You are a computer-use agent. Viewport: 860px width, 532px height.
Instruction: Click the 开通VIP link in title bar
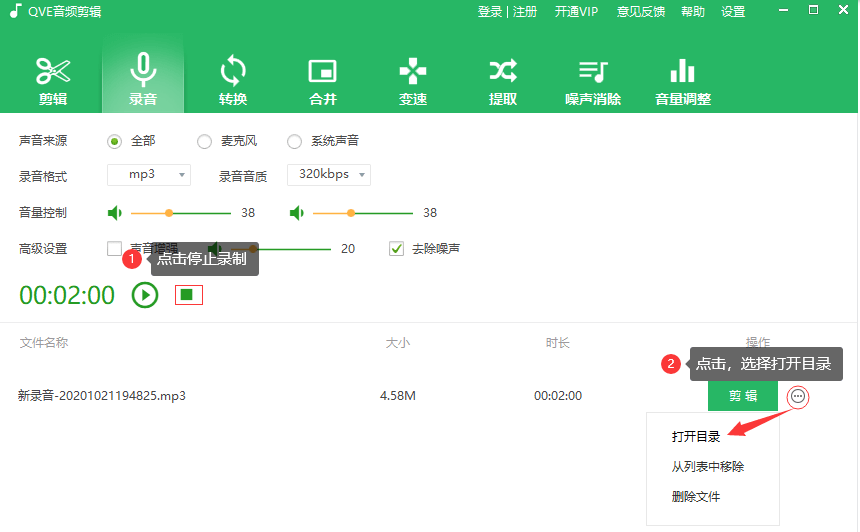576,12
